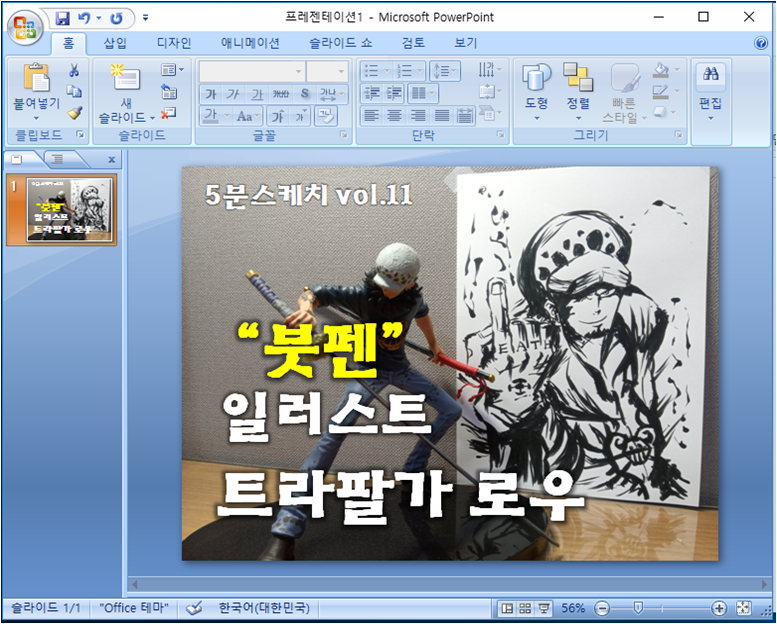Toggle italic formatting
The image size is (777, 624).
[233, 94]
